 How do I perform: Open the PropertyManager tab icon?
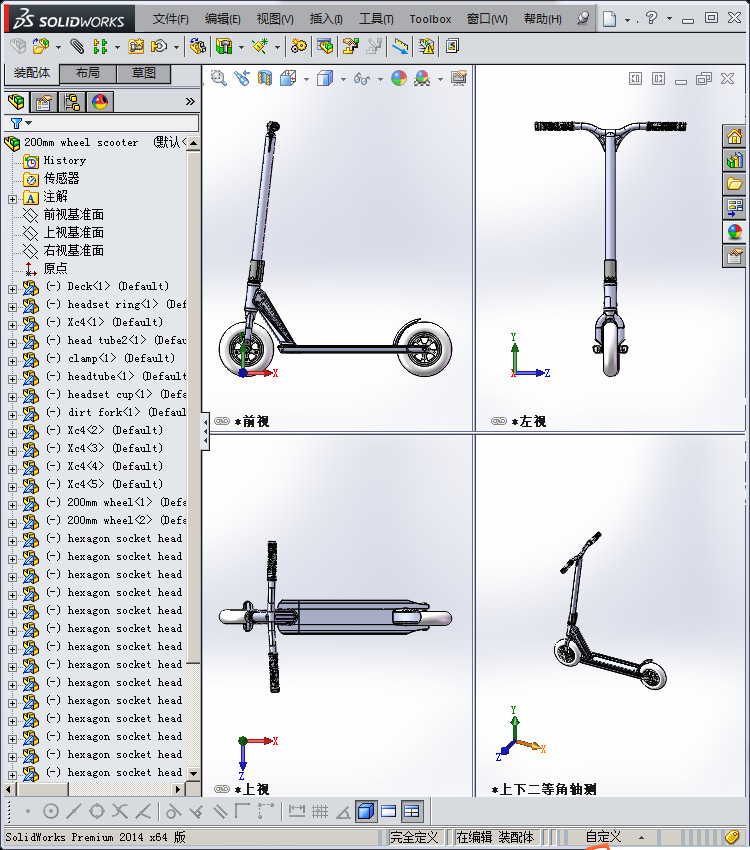43,101
